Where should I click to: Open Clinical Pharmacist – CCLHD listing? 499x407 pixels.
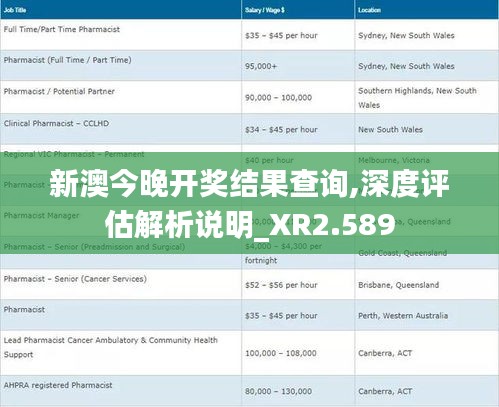pos(56,123)
